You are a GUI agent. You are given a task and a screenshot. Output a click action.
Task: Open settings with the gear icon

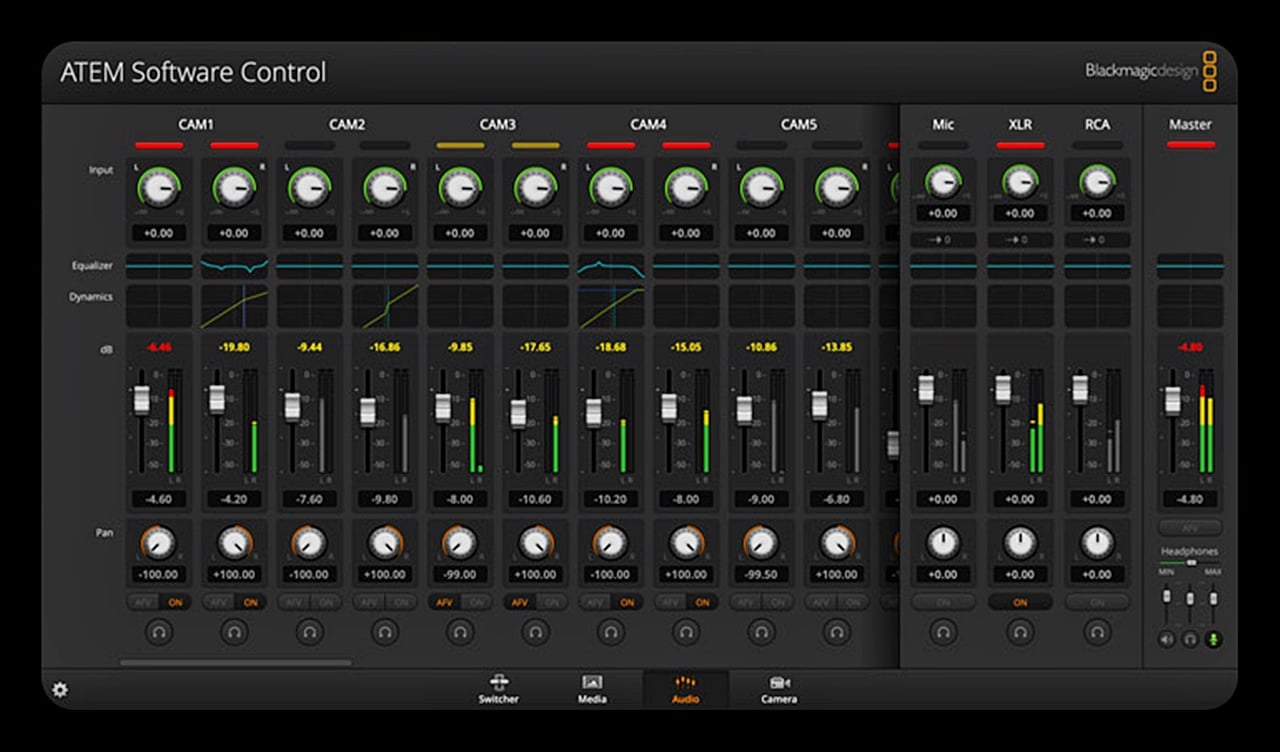[60, 689]
